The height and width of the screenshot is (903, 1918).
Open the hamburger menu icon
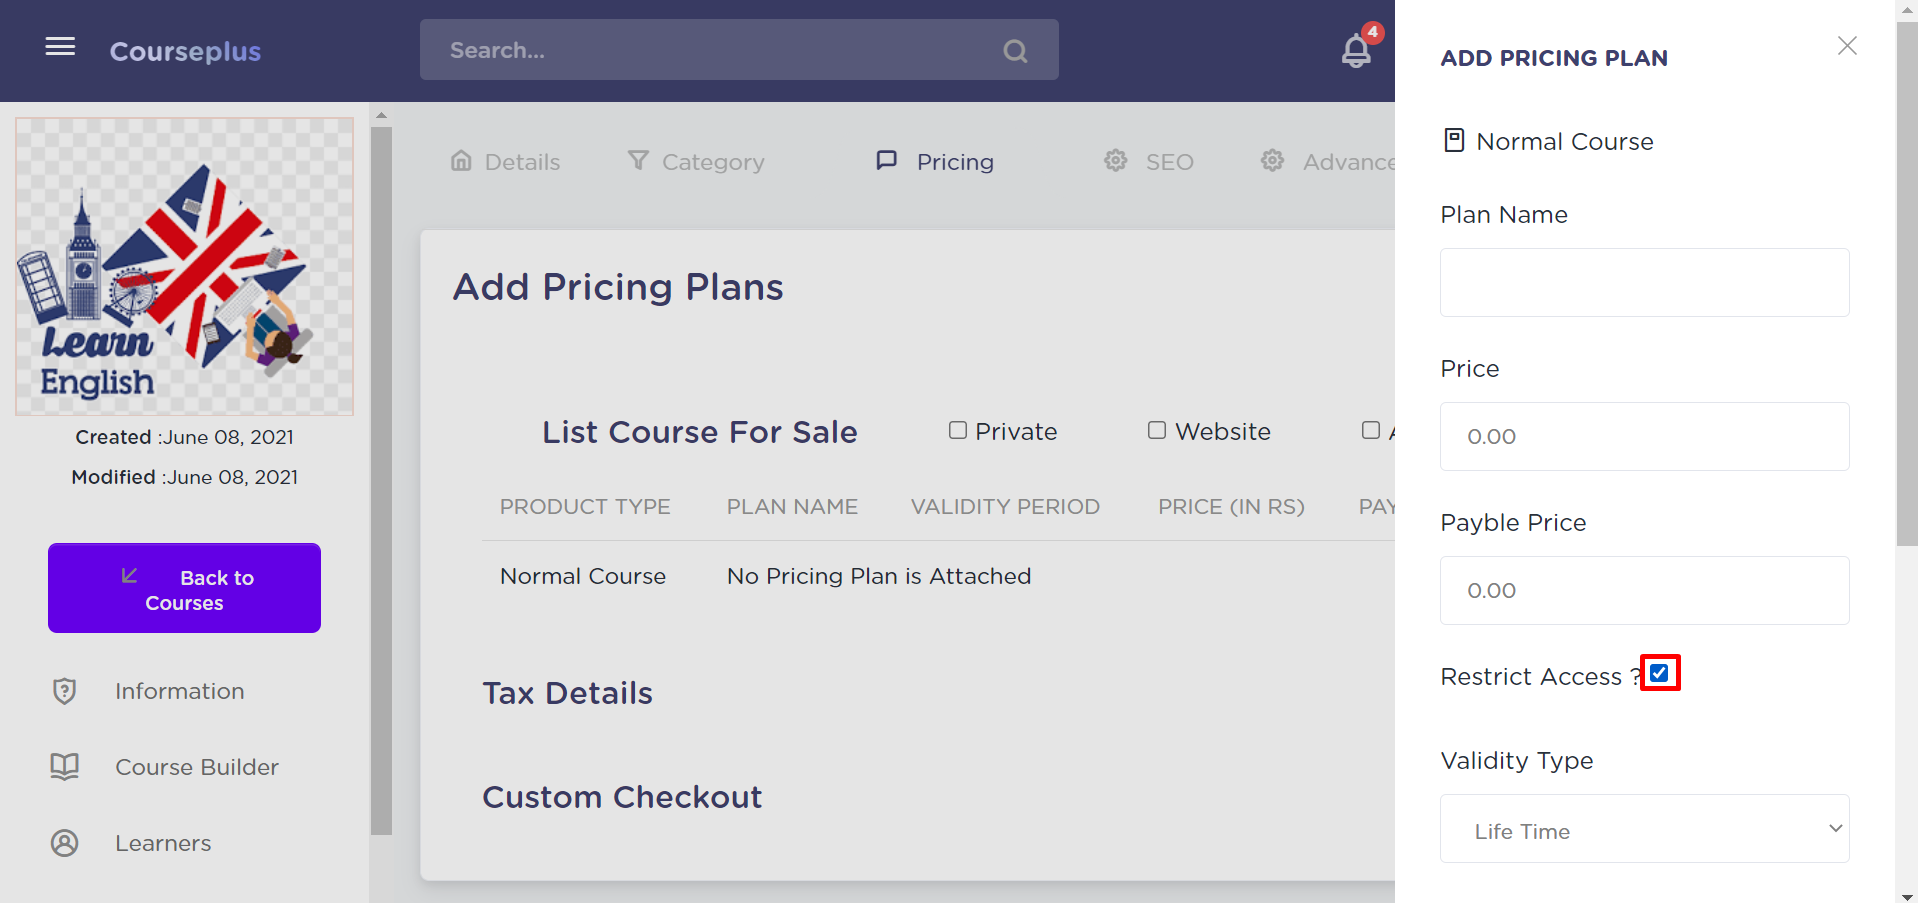click(x=60, y=47)
